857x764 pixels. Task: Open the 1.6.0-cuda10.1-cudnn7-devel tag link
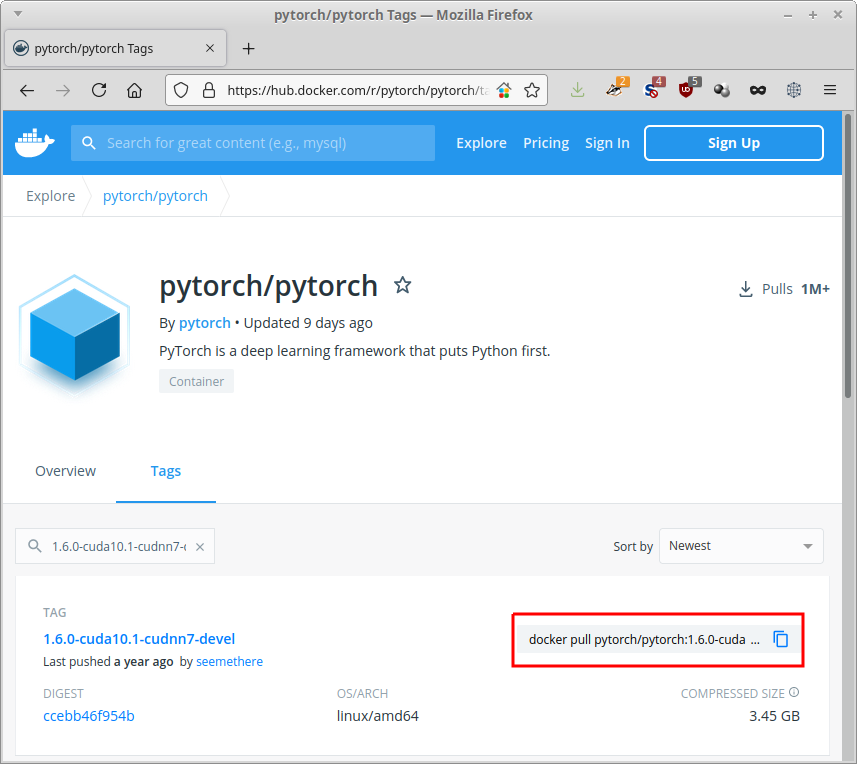click(139, 639)
